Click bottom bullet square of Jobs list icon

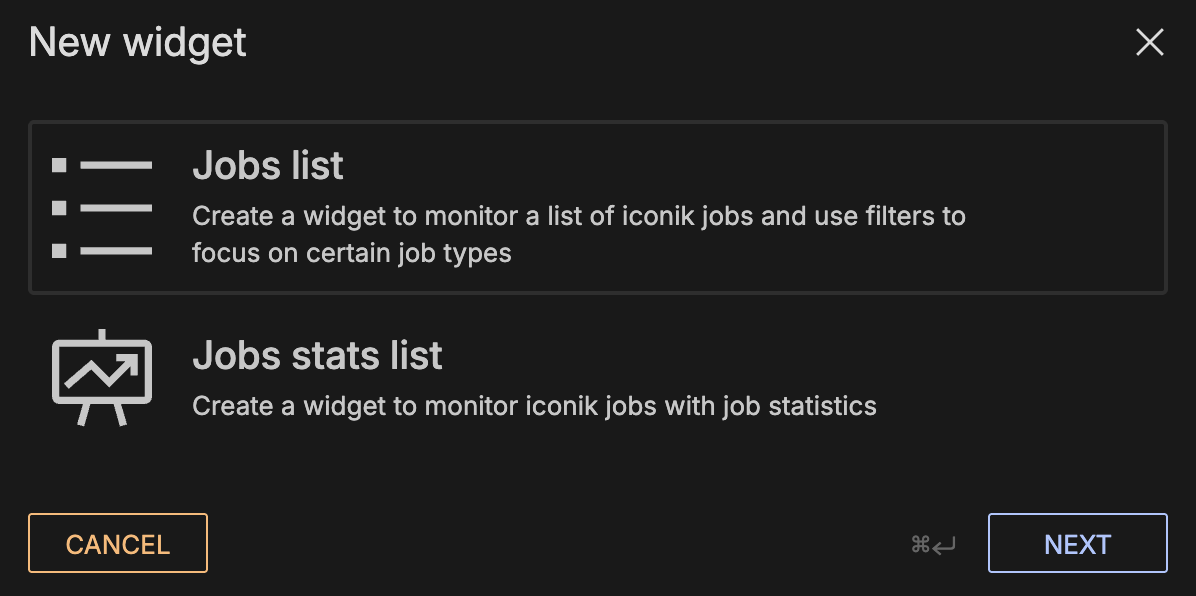click(x=59, y=251)
